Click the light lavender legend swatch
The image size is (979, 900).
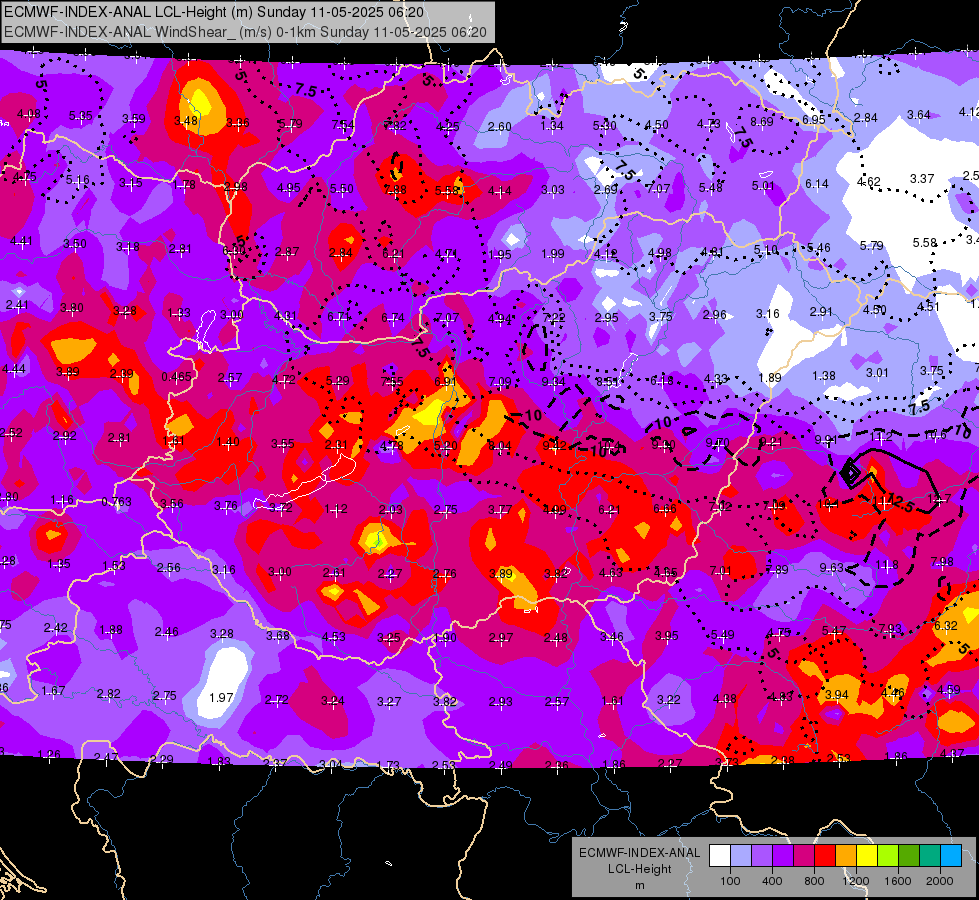pyautogui.click(x=740, y=856)
